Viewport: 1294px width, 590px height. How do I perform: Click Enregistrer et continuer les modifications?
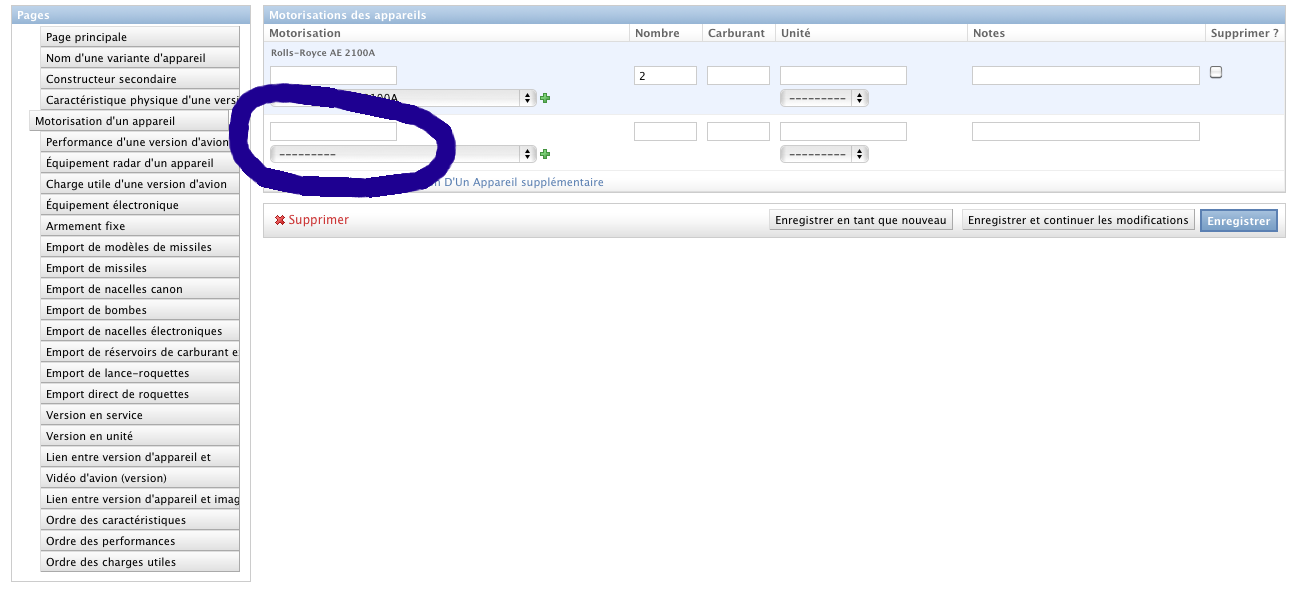(x=1078, y=220)
